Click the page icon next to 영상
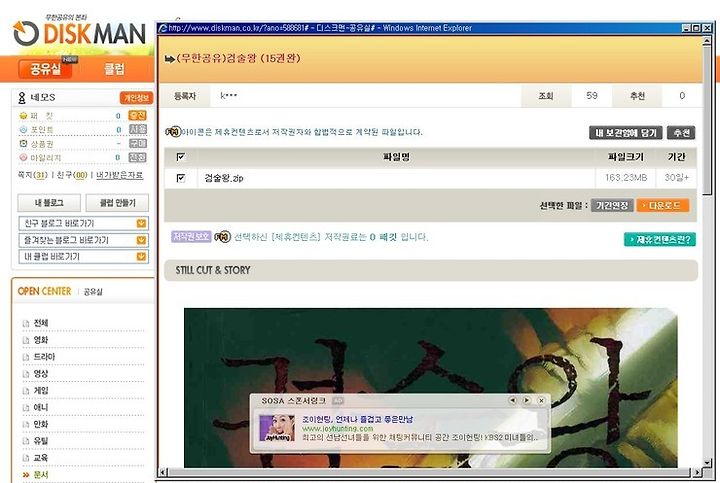 pos(26,374)
